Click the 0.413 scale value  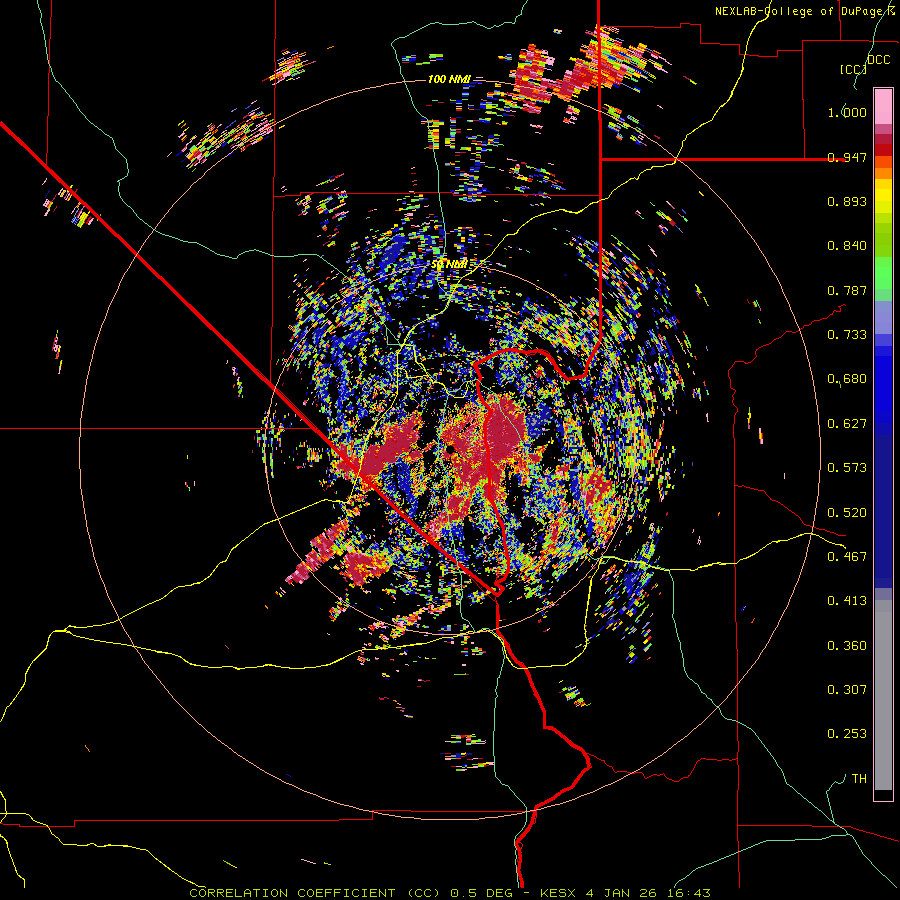847,601
